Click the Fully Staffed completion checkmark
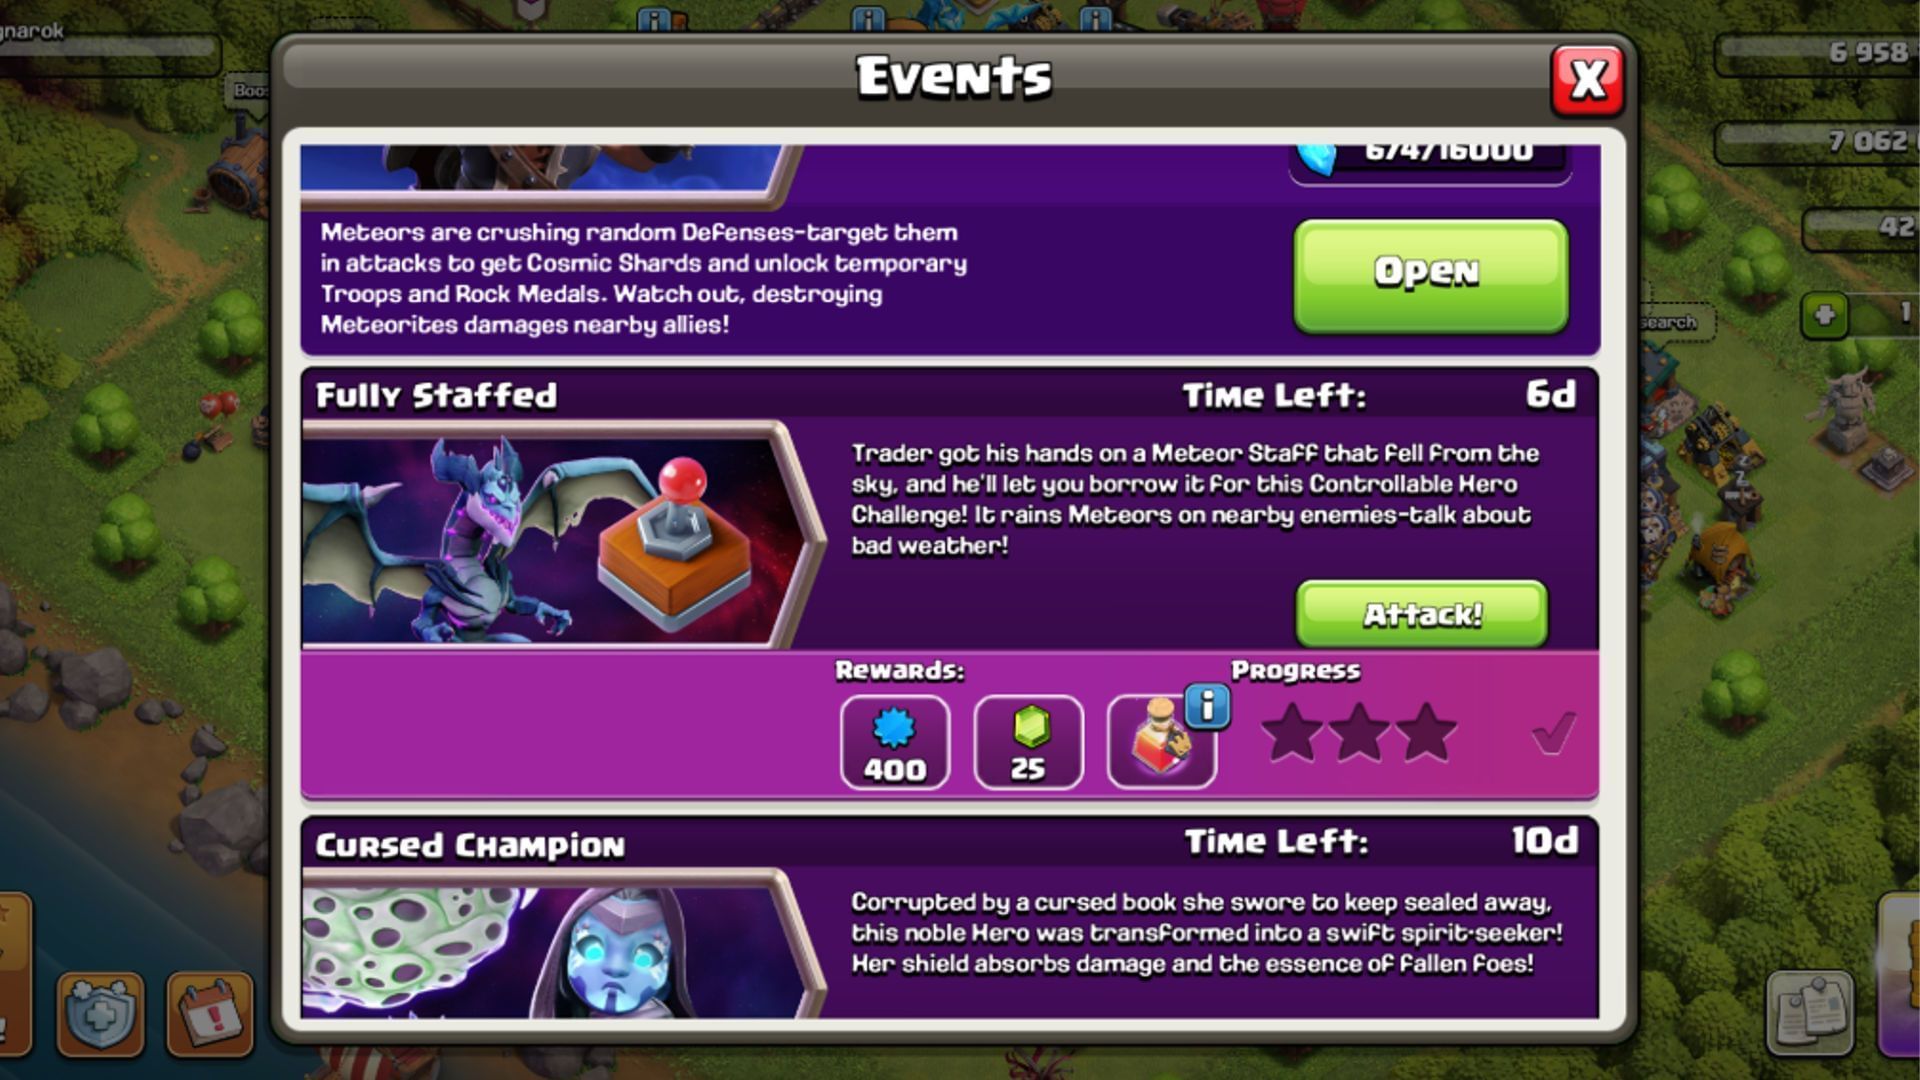This screenshot has width=1920, height=1080. pos(1553,734)
